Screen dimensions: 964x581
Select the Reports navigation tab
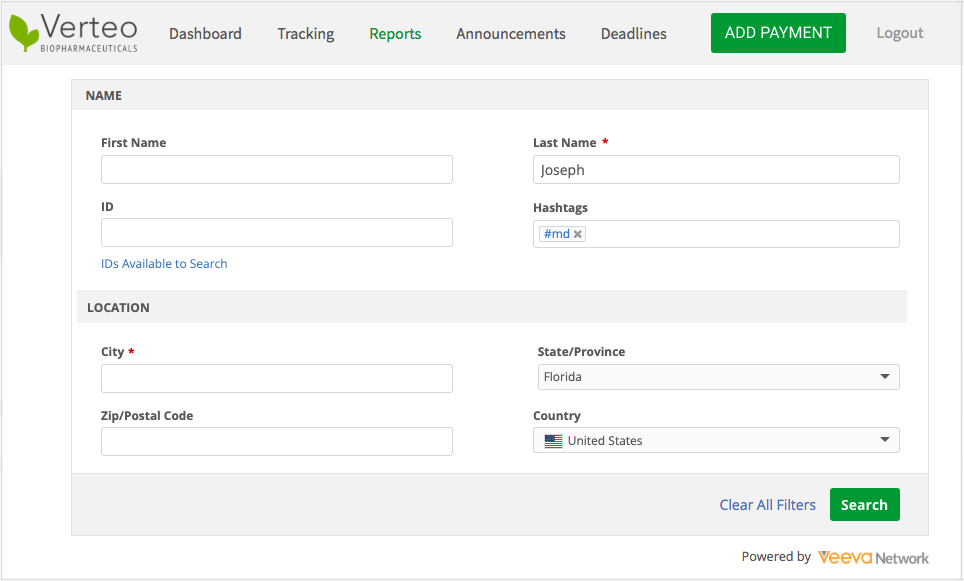(x=395, y=33)
